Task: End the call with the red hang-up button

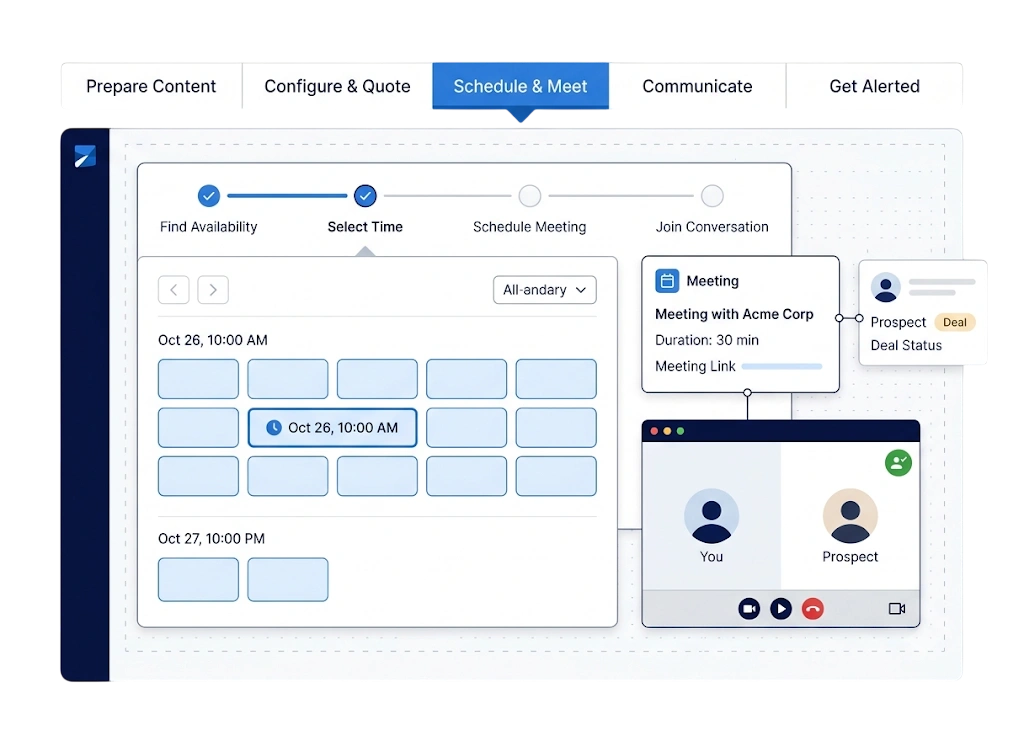Action: click(812, 608)
